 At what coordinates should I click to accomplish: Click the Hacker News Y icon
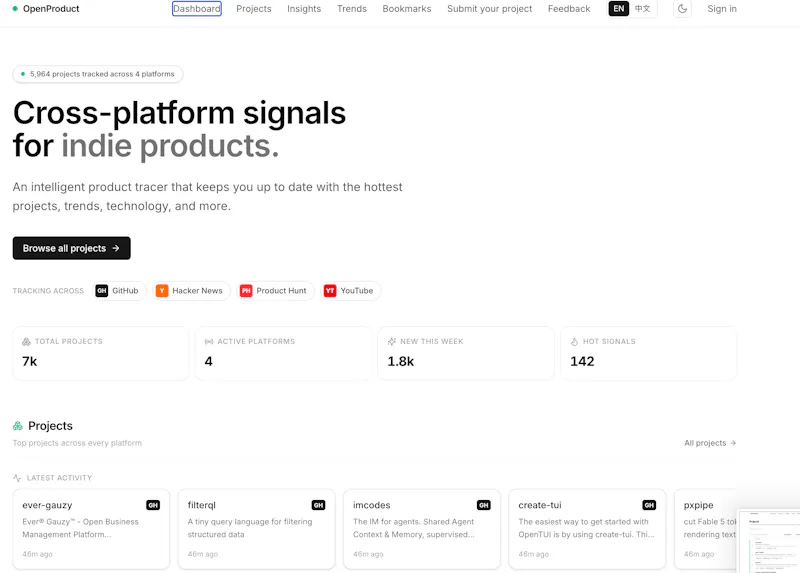point(162,291)
